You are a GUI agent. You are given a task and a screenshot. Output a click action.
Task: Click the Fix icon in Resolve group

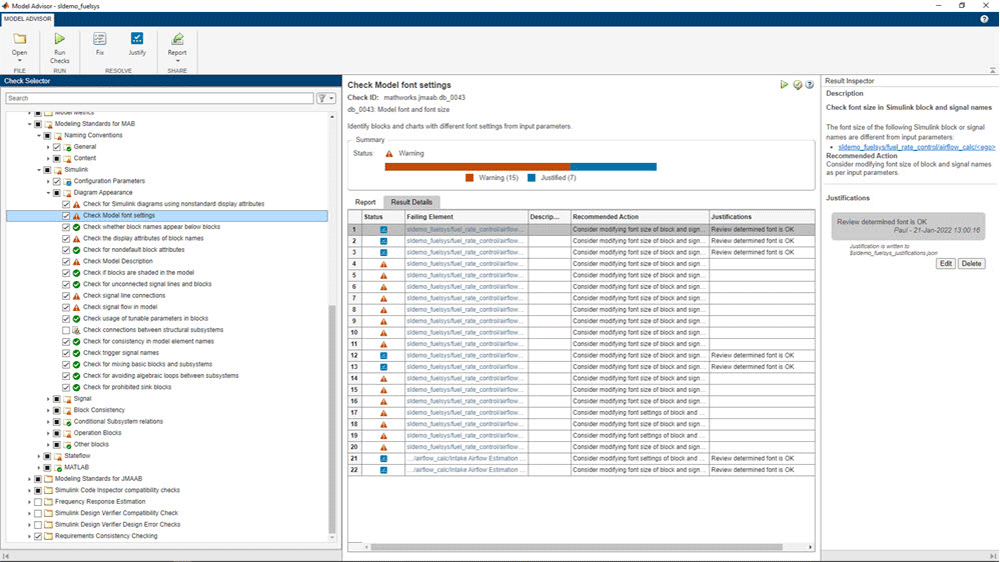coord(100,39)
